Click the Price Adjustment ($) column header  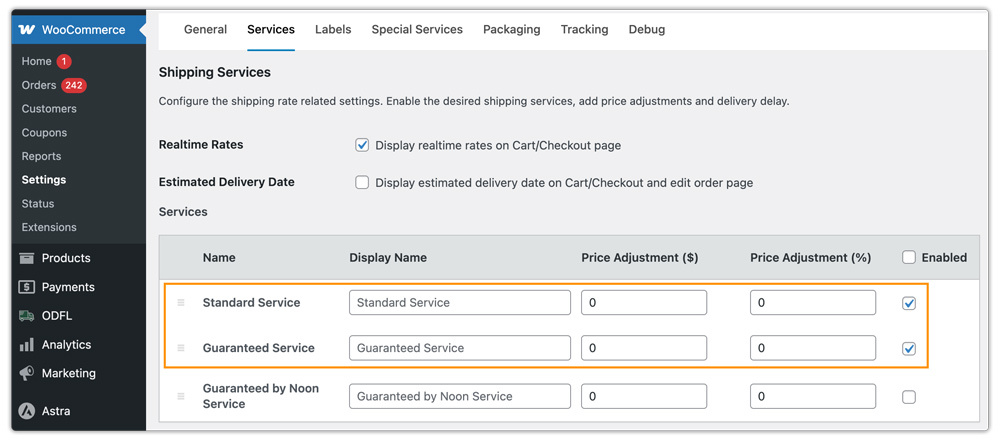[640, 258]
